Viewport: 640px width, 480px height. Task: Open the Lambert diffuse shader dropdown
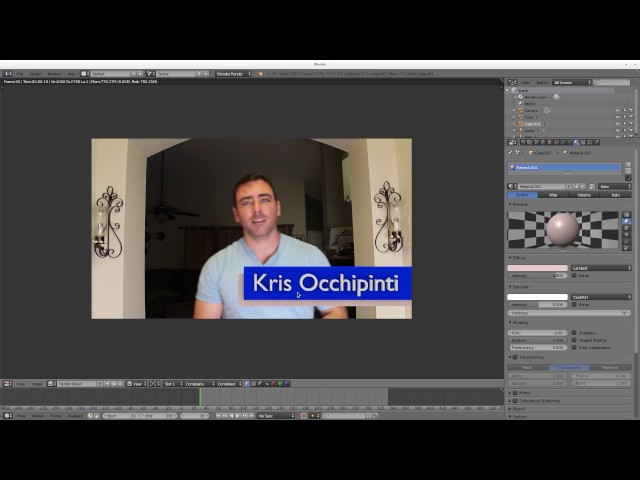point(601,268)
